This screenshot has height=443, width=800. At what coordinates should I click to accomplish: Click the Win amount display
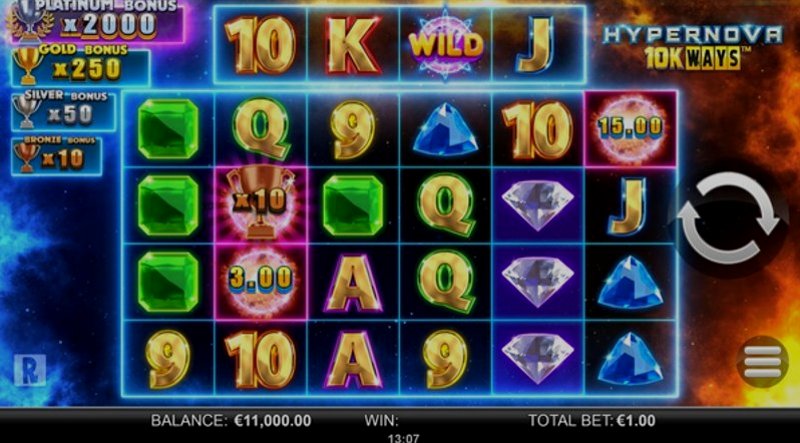click(x=381, y=421)
